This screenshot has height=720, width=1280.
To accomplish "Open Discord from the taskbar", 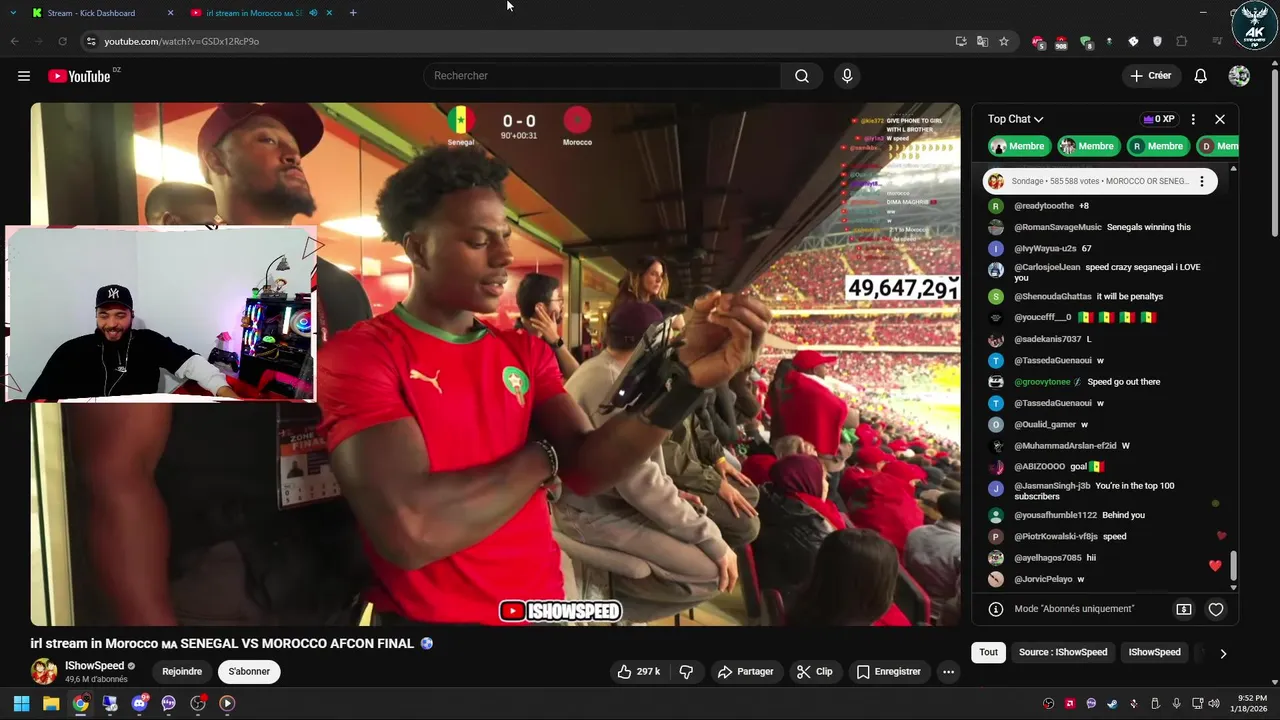I will pyautogui.click(x=139, y=704).
